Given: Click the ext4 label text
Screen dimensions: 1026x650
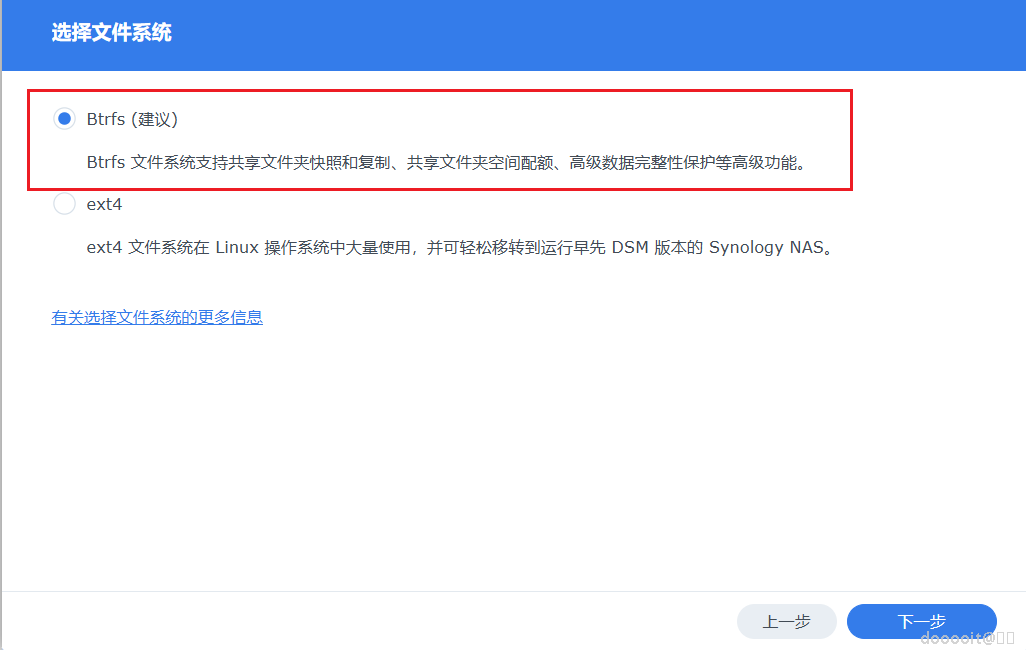Looking at the screenshot, I should (105, 203).
